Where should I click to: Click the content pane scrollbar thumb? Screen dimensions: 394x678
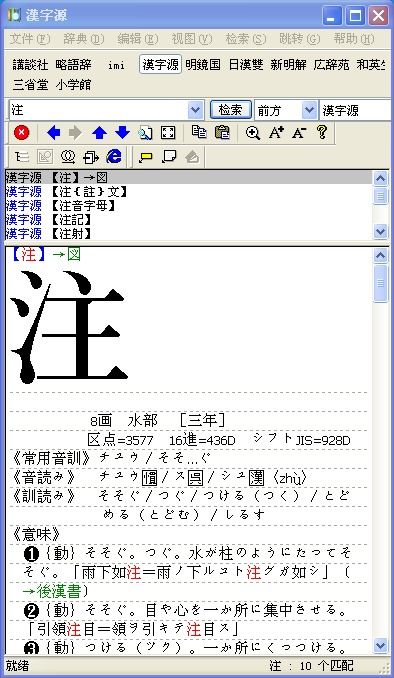[x=381, y=283]
